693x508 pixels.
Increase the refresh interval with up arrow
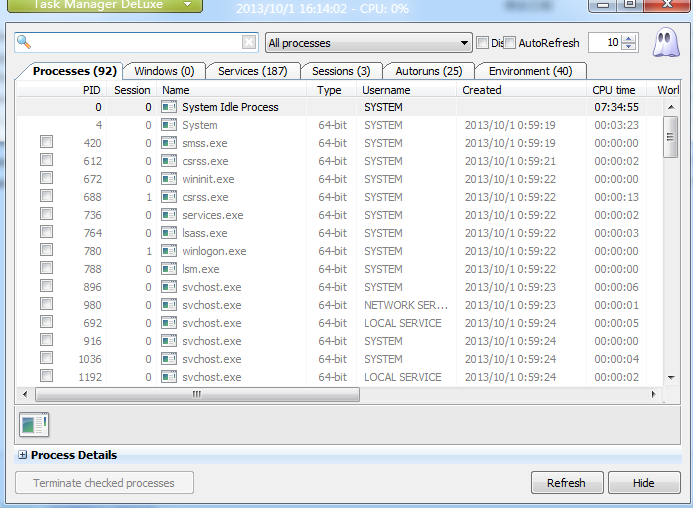tap(628, 38)
